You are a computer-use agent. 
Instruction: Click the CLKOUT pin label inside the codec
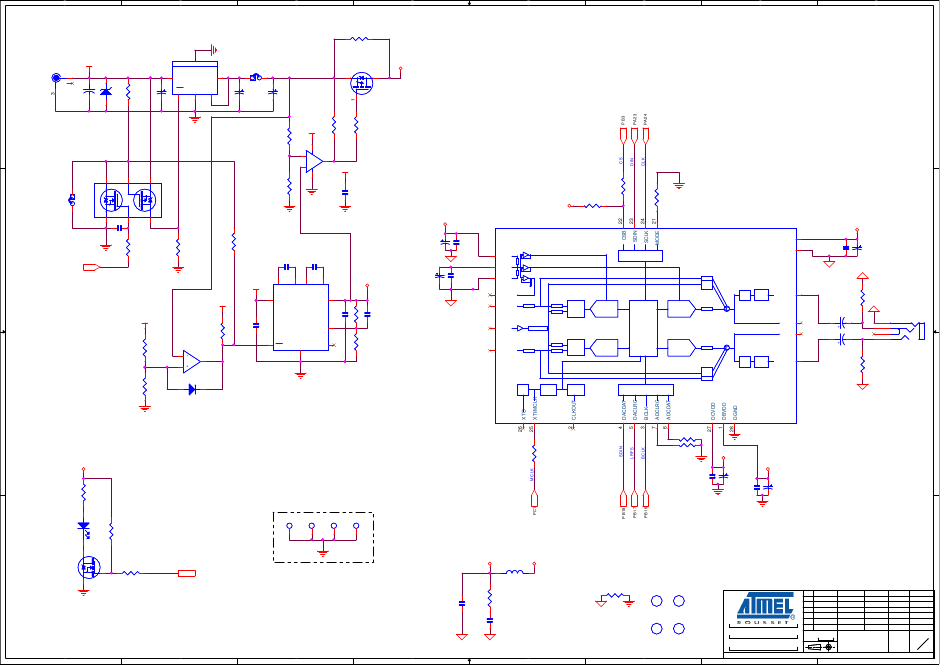574,409
